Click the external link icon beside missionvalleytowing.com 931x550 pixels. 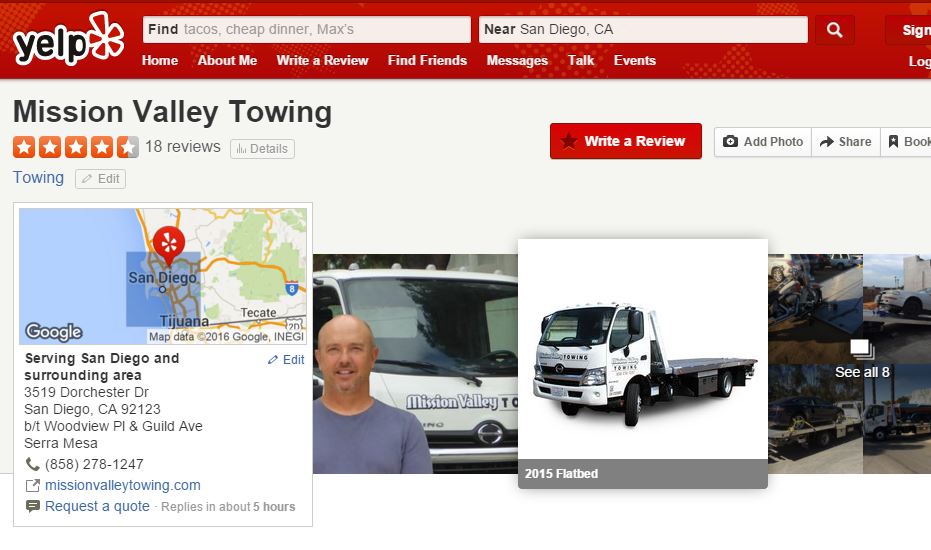tap(32, 485)
